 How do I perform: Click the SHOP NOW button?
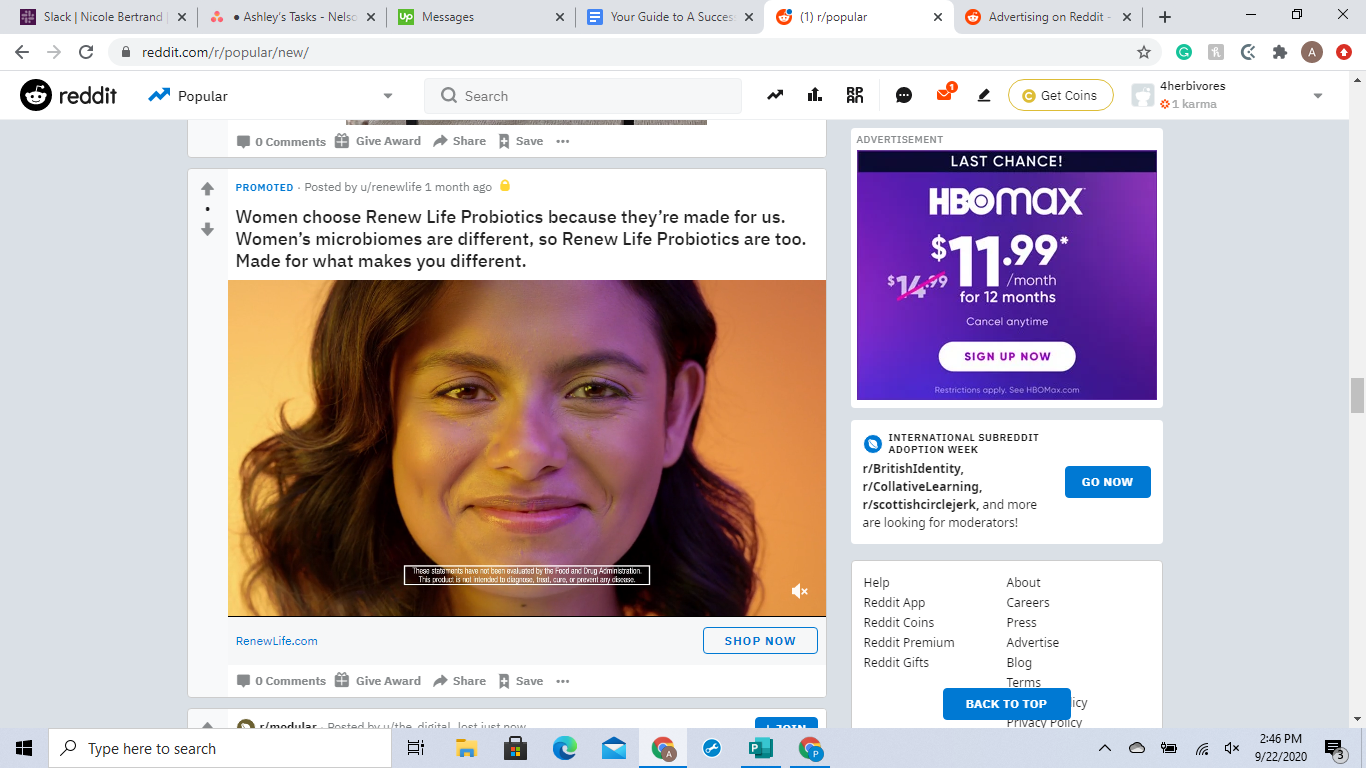coord(760,641)
